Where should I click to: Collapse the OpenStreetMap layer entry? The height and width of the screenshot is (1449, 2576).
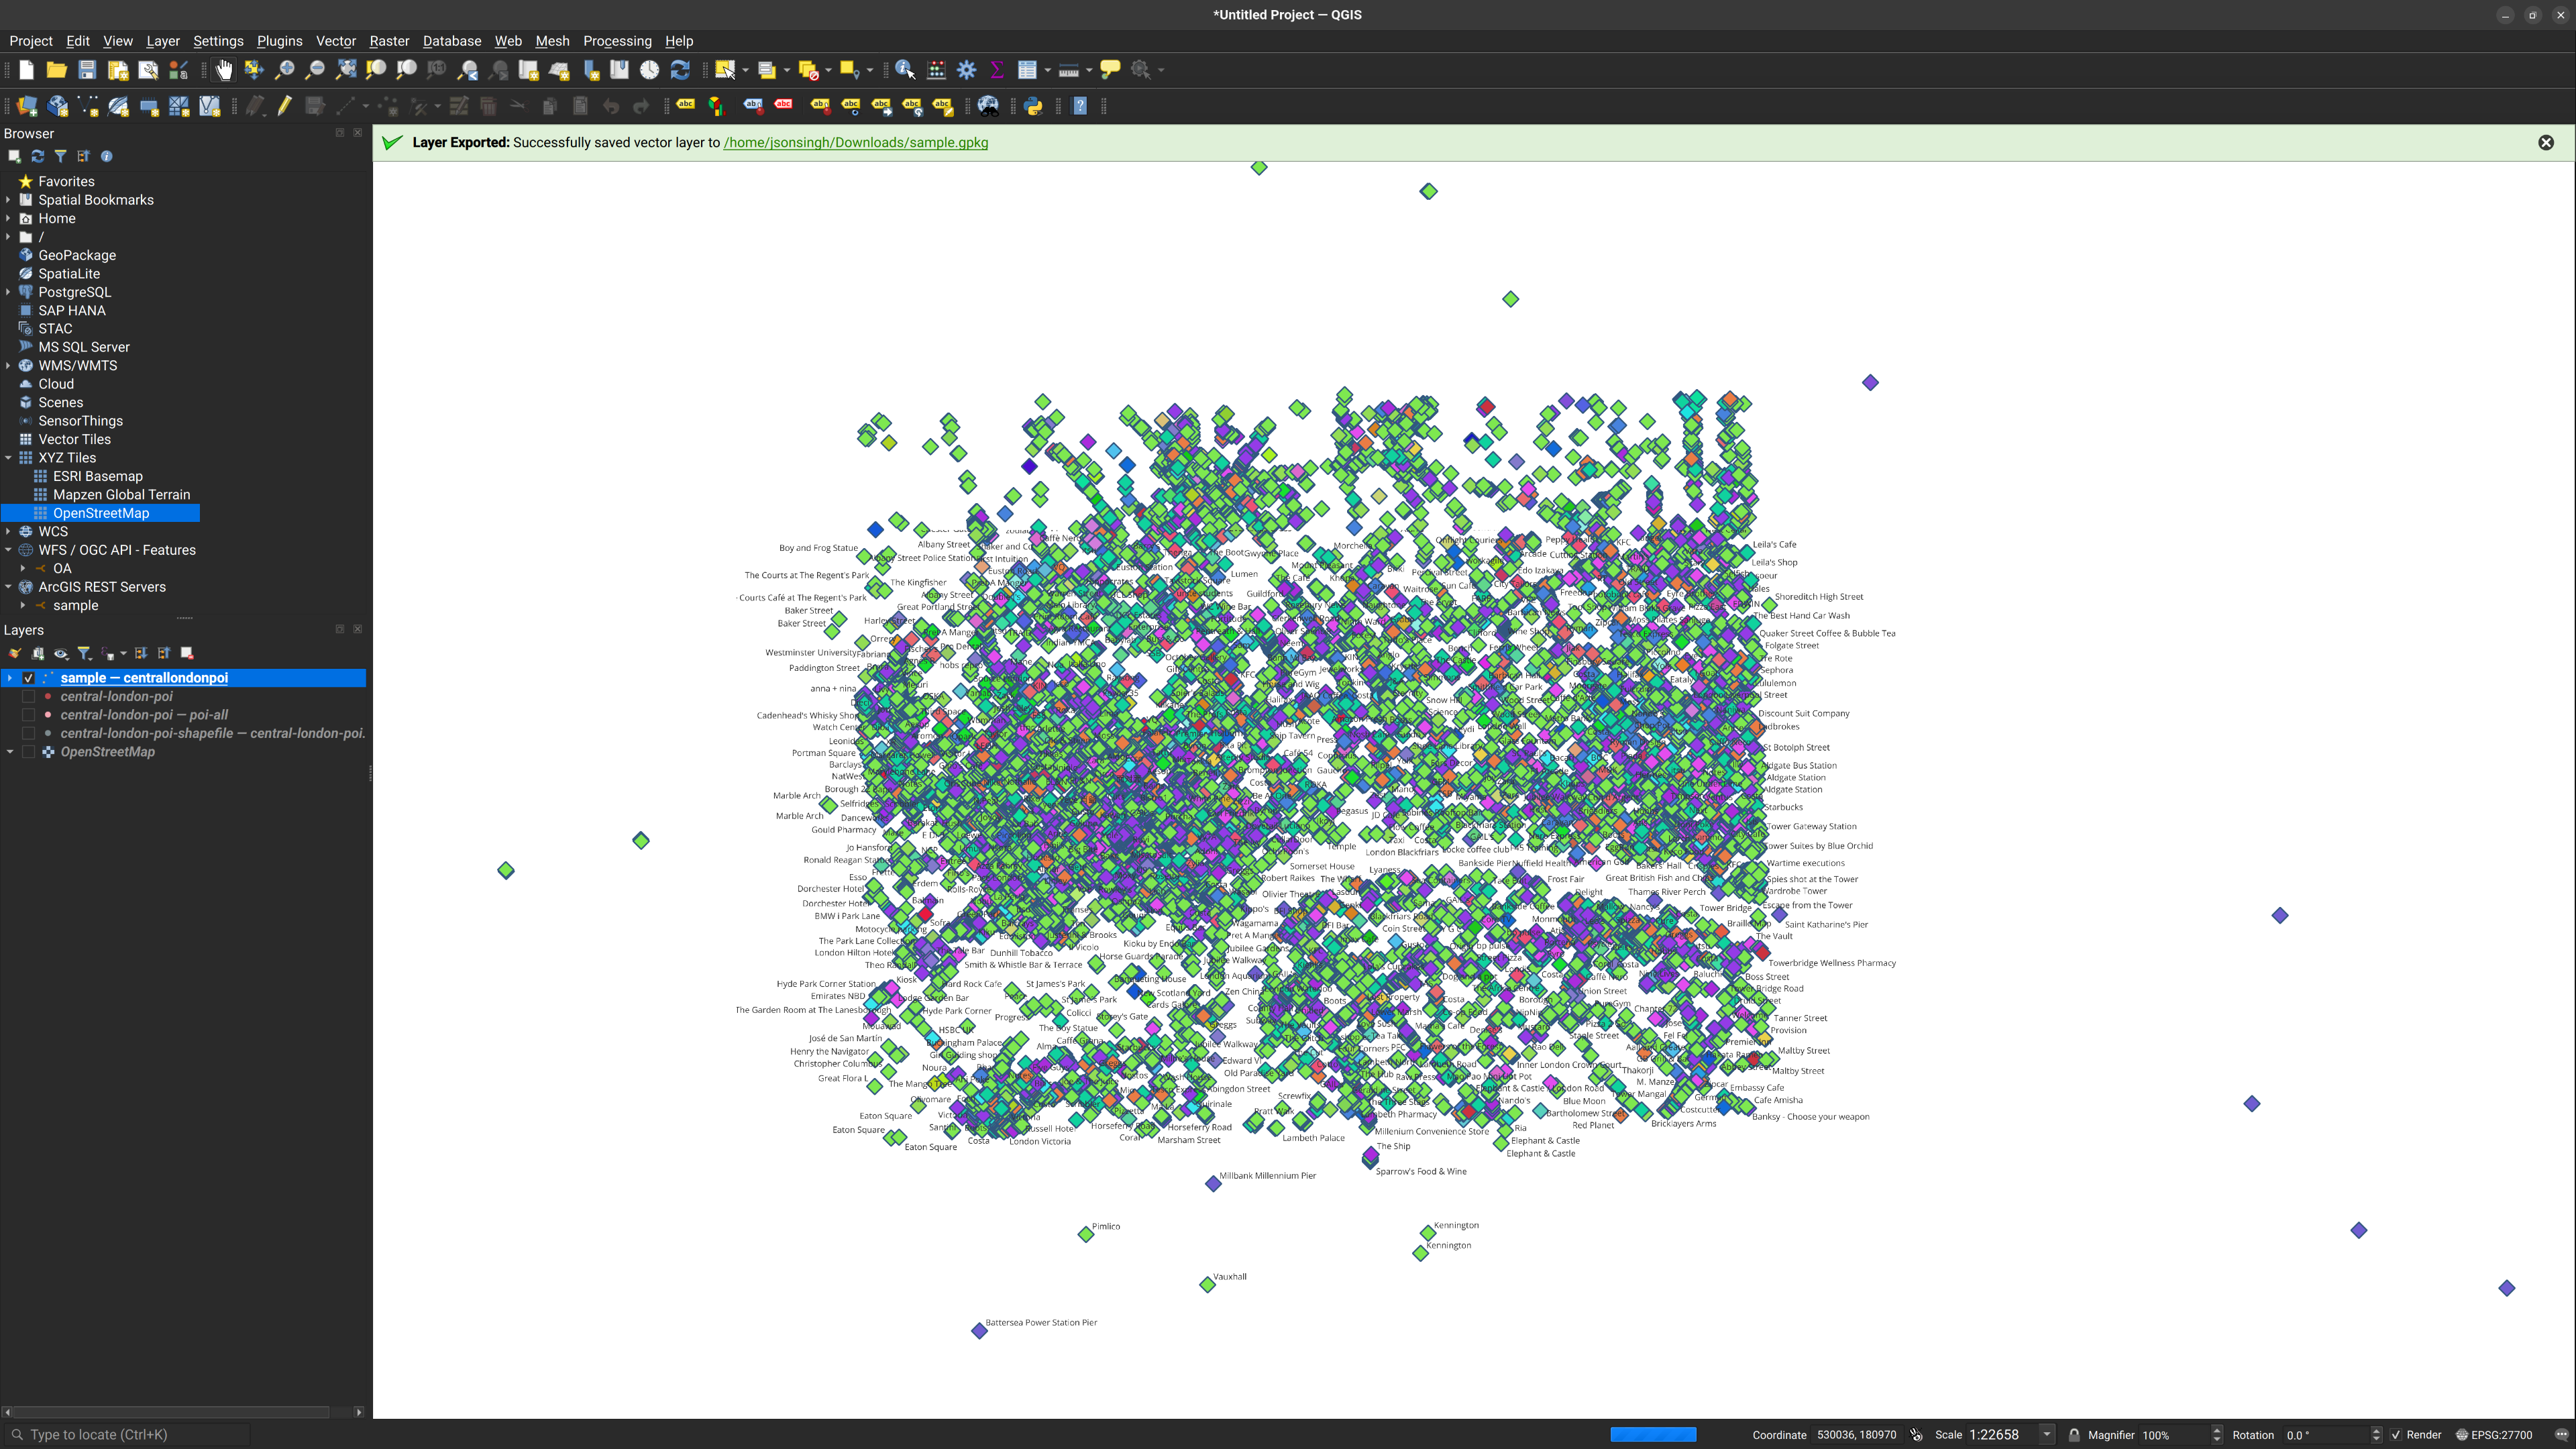click(10, 752)
